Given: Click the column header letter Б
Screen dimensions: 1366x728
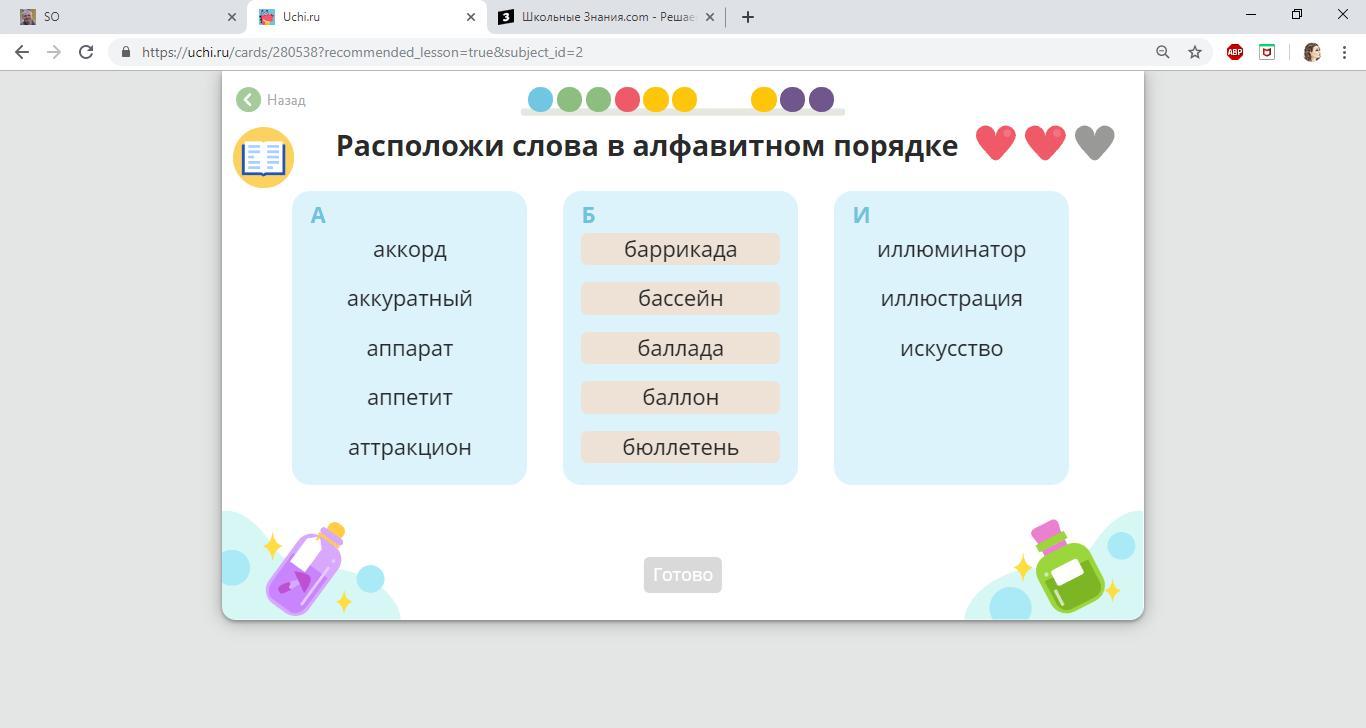Looking at the screenshot, I should pyautogui.click(x=588, y=215).
